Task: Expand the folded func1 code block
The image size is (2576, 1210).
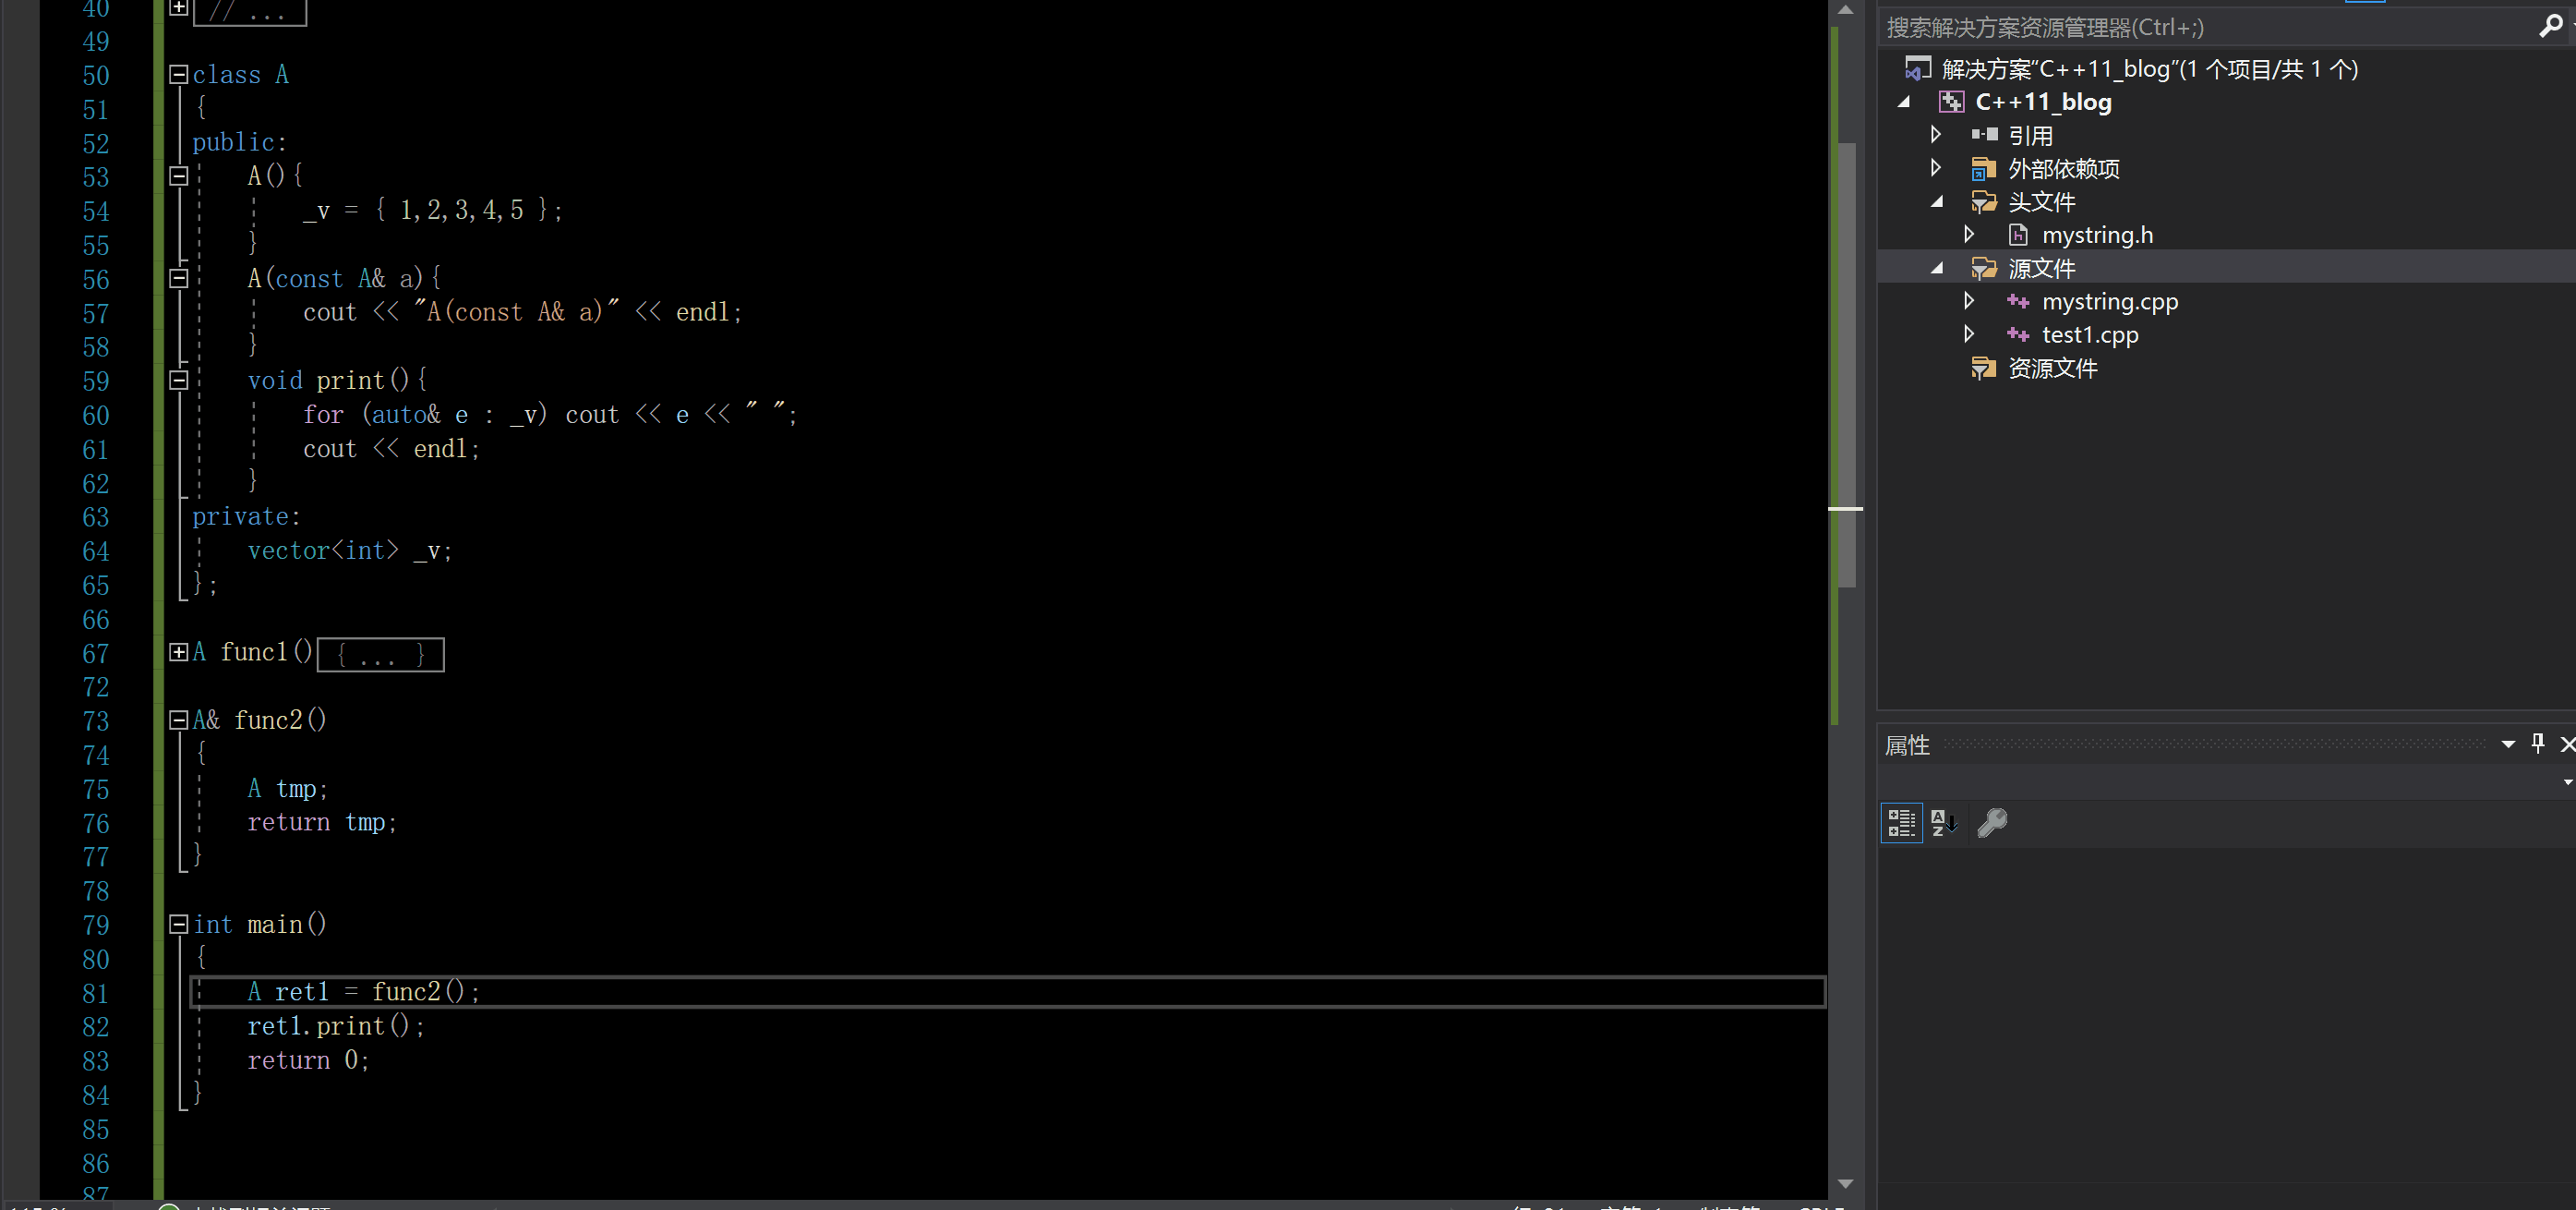Action: click(x=179, y=653)
